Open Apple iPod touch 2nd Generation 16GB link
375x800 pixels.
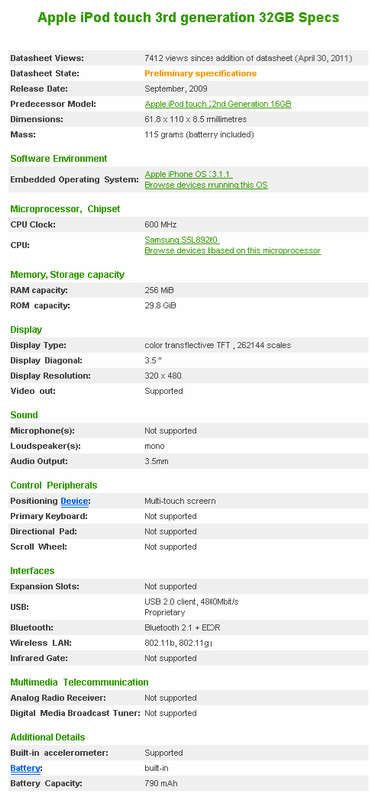(x=218, y=104)
